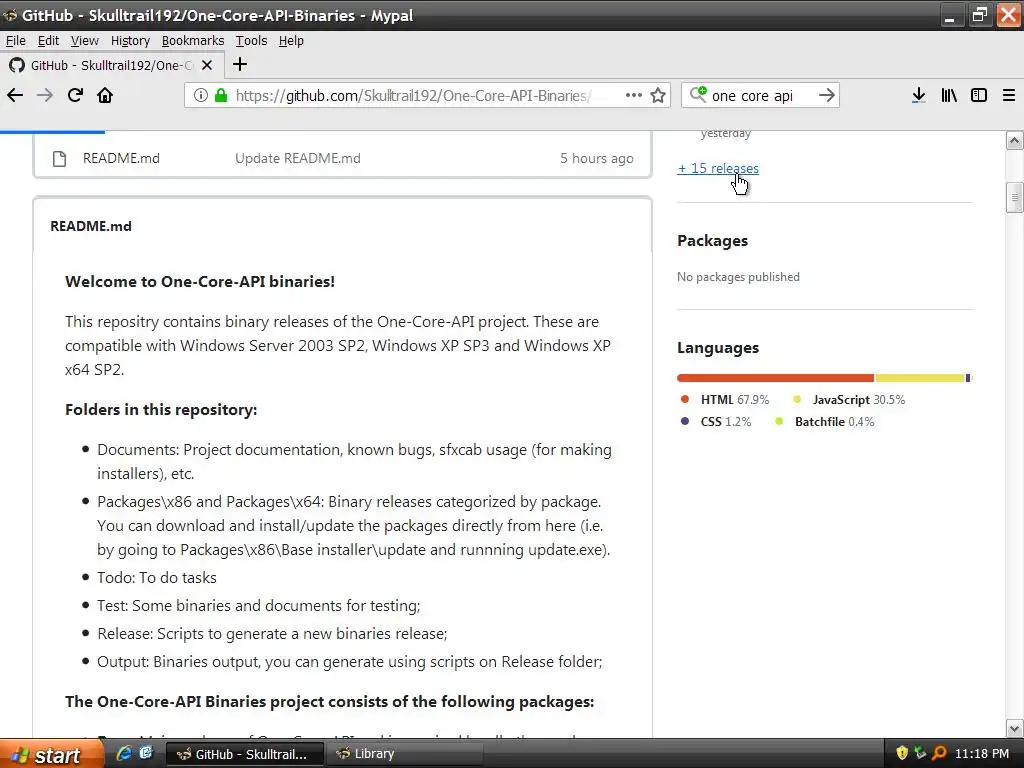Click 'Welcome to One-Core-API binaries!' heading

[x=200, y=281]
